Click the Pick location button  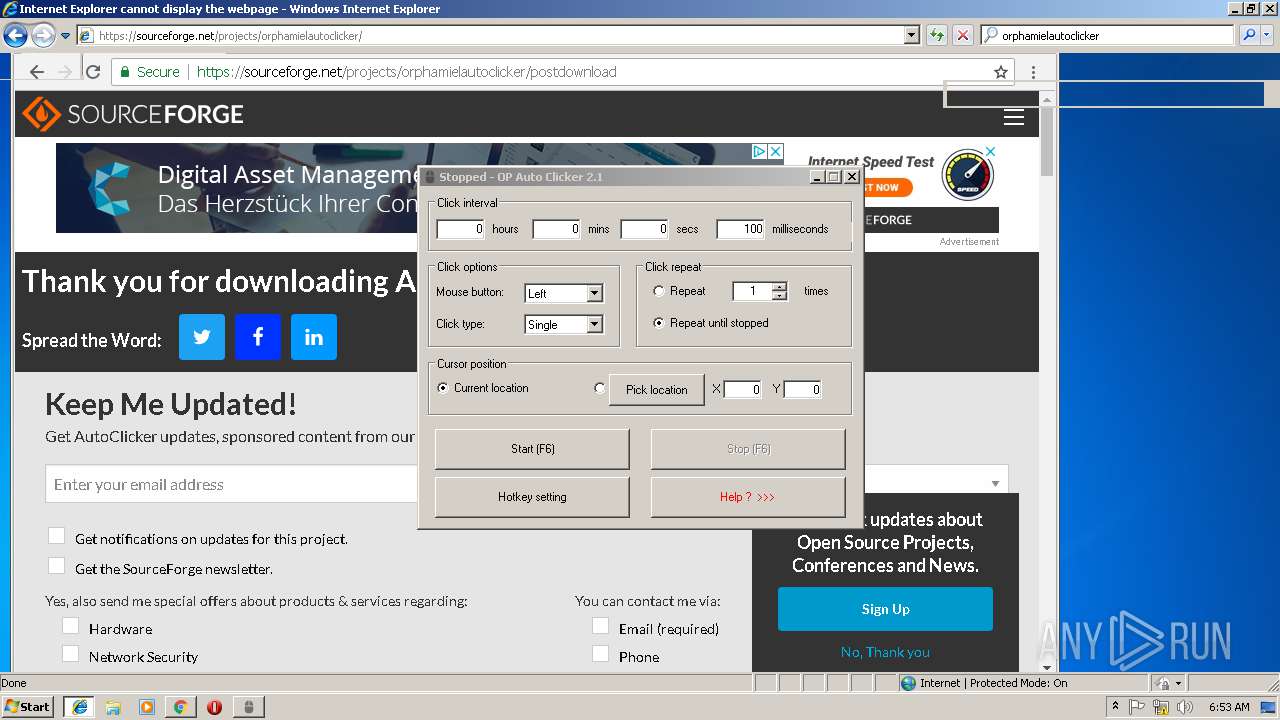pos(656,390)
